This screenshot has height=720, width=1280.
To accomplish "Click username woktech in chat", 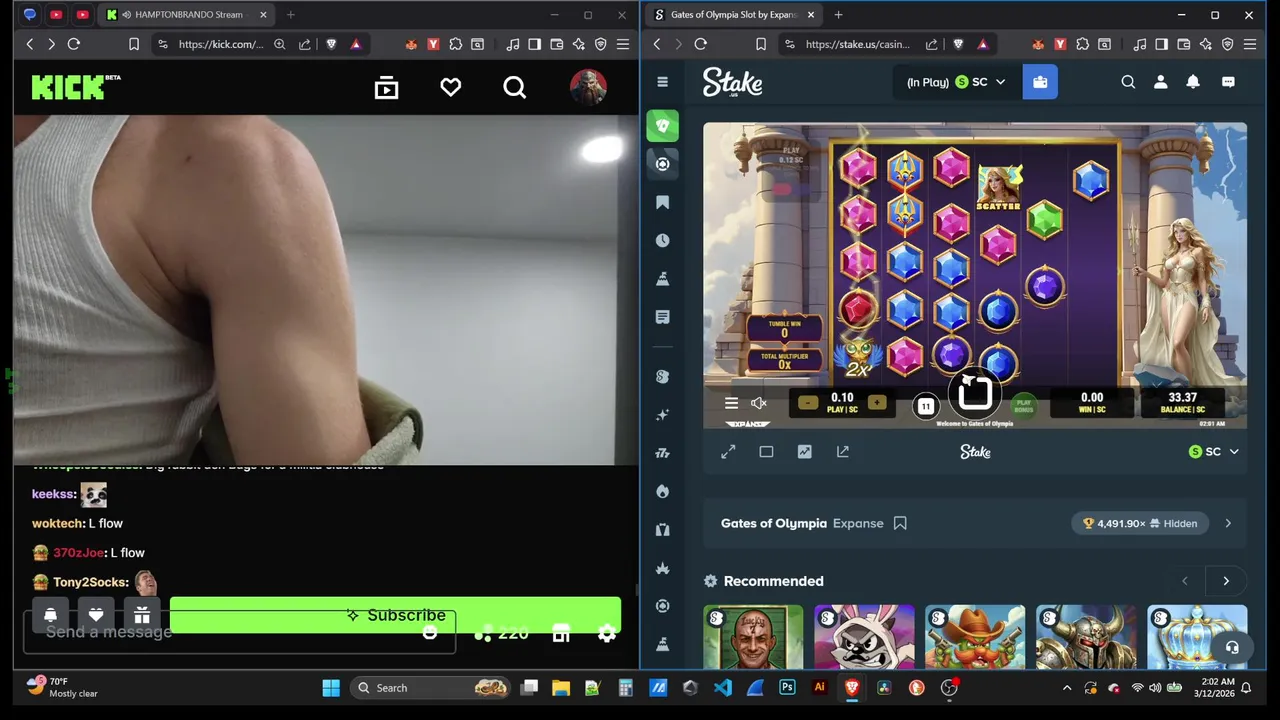I will coord(57,524).
